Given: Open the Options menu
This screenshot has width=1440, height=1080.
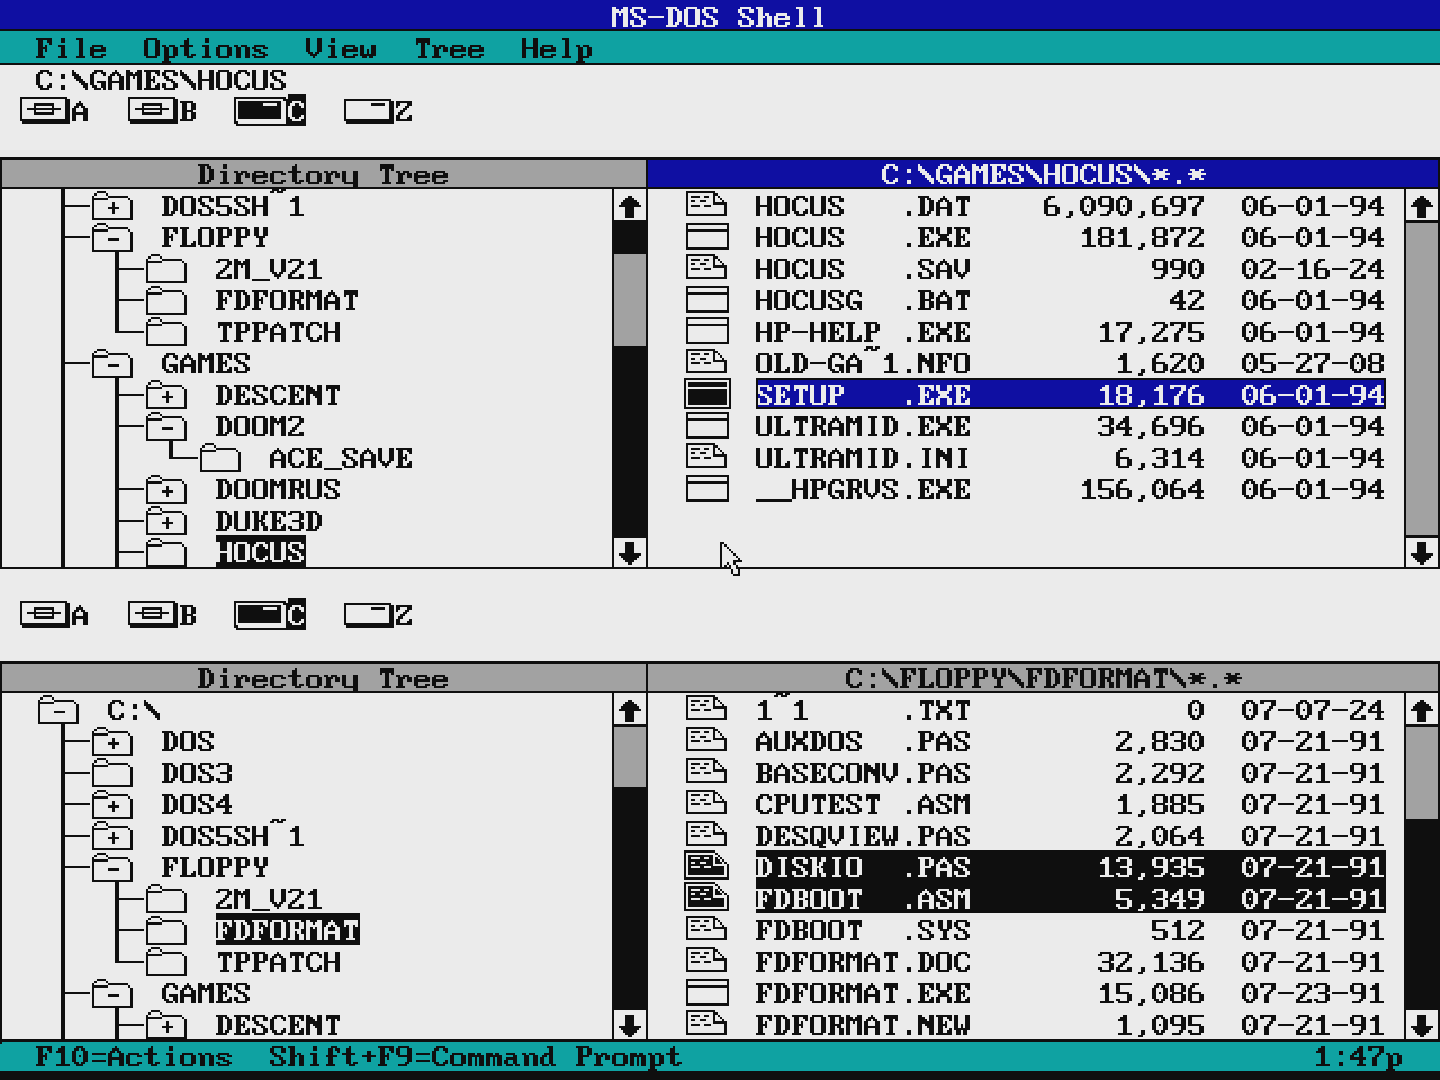Looking at the screenshot, I should 206,48.
